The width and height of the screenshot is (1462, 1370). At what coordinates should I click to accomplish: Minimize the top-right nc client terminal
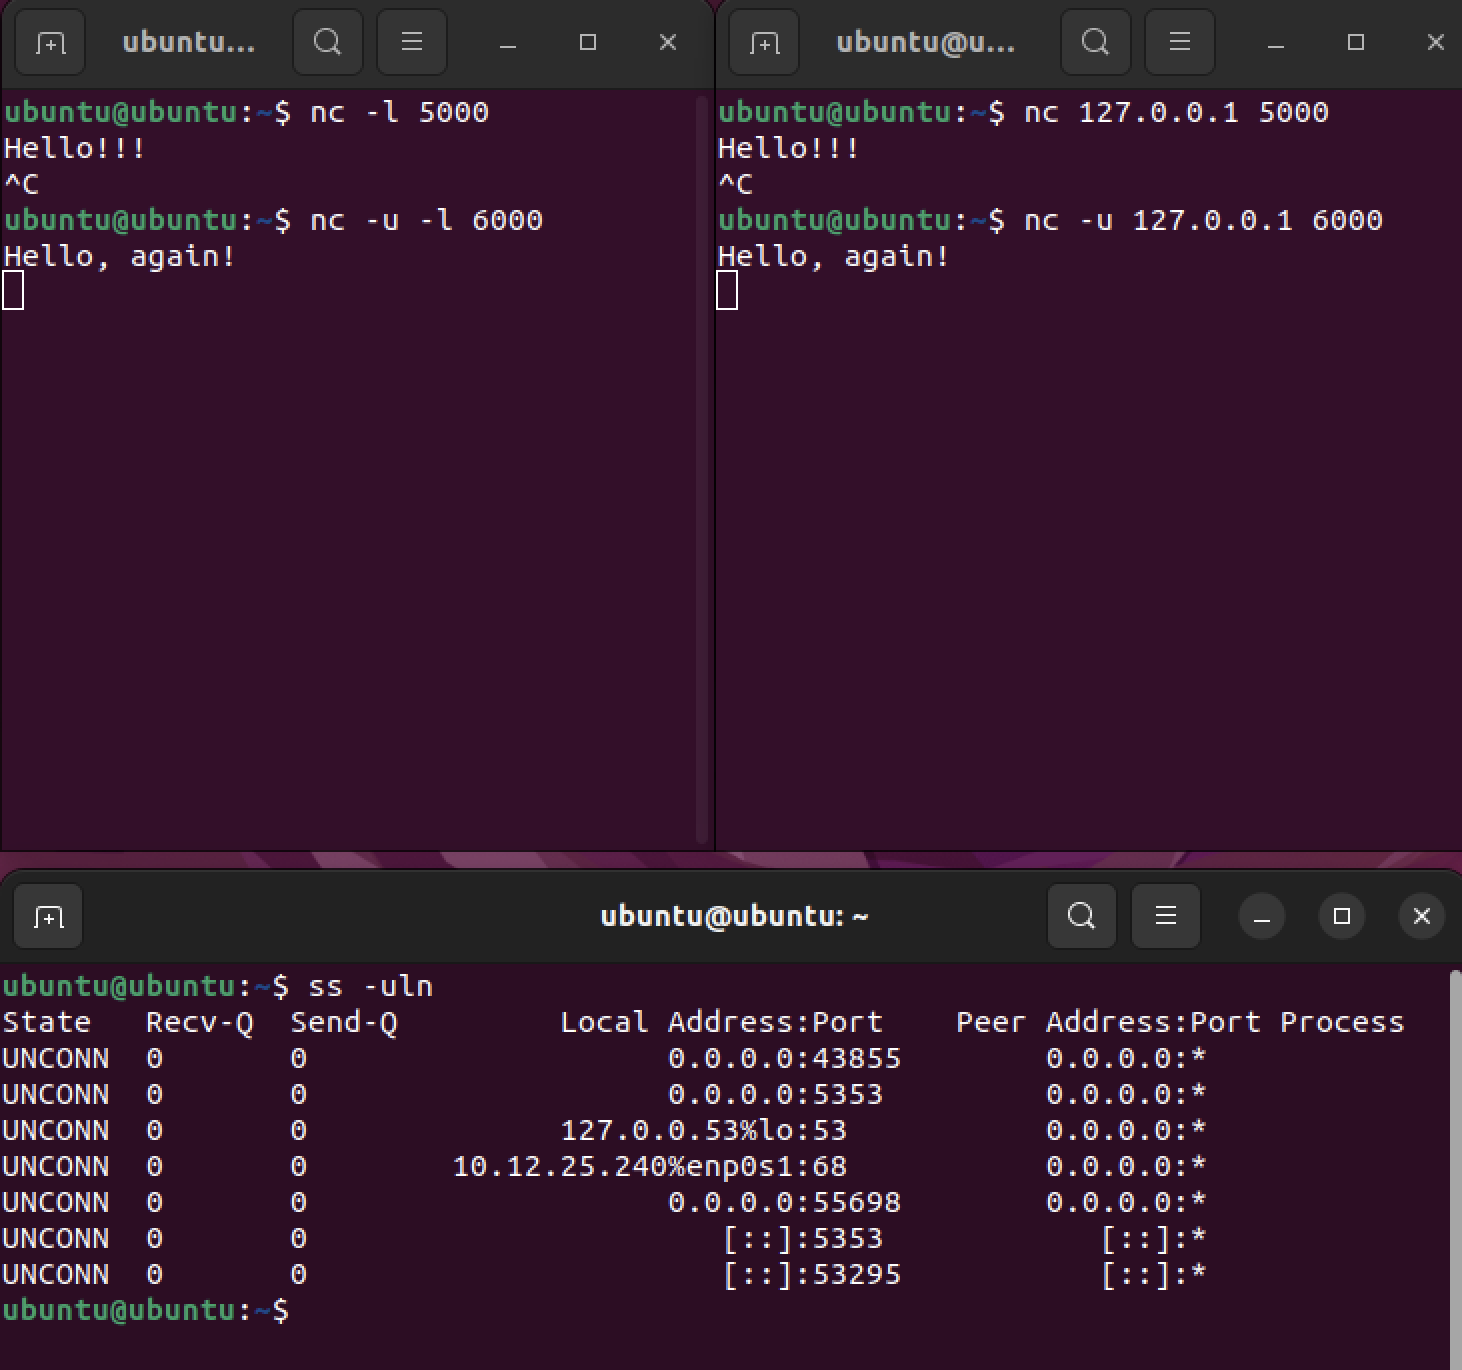point(1275,42)
